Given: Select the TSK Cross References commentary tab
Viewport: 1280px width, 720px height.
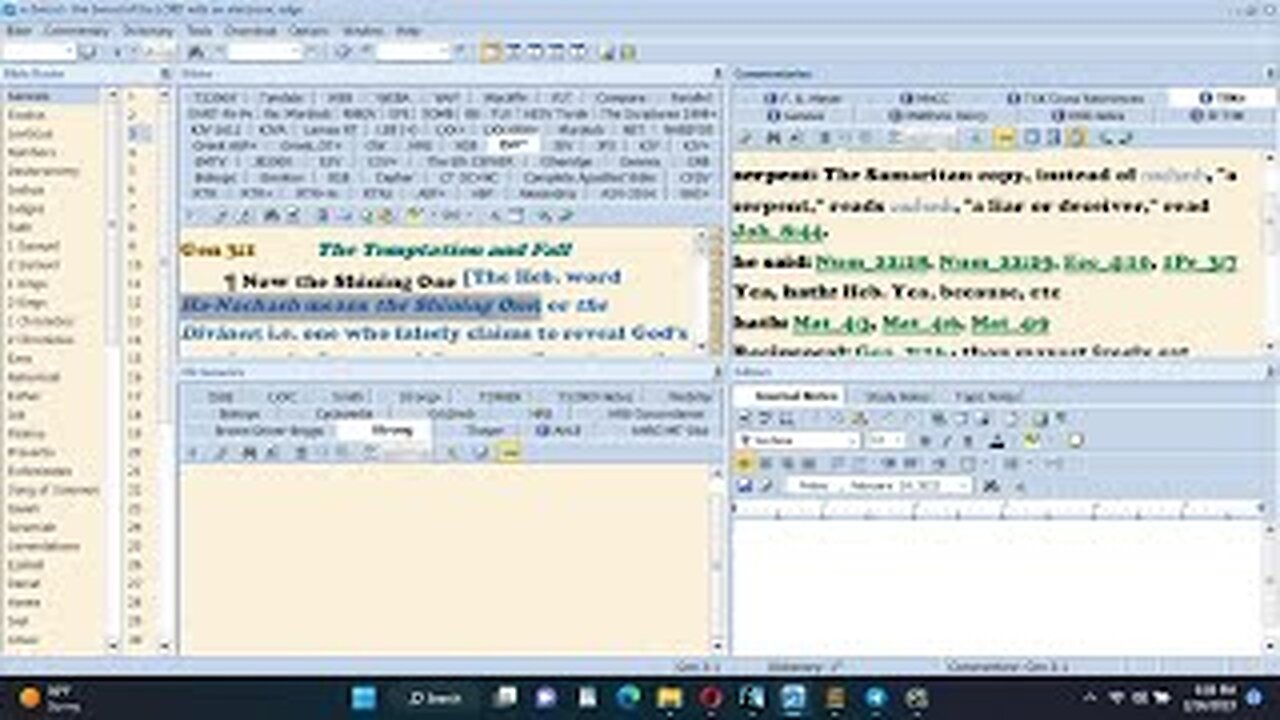Looking at the screenshot, I should [1075, 99].
